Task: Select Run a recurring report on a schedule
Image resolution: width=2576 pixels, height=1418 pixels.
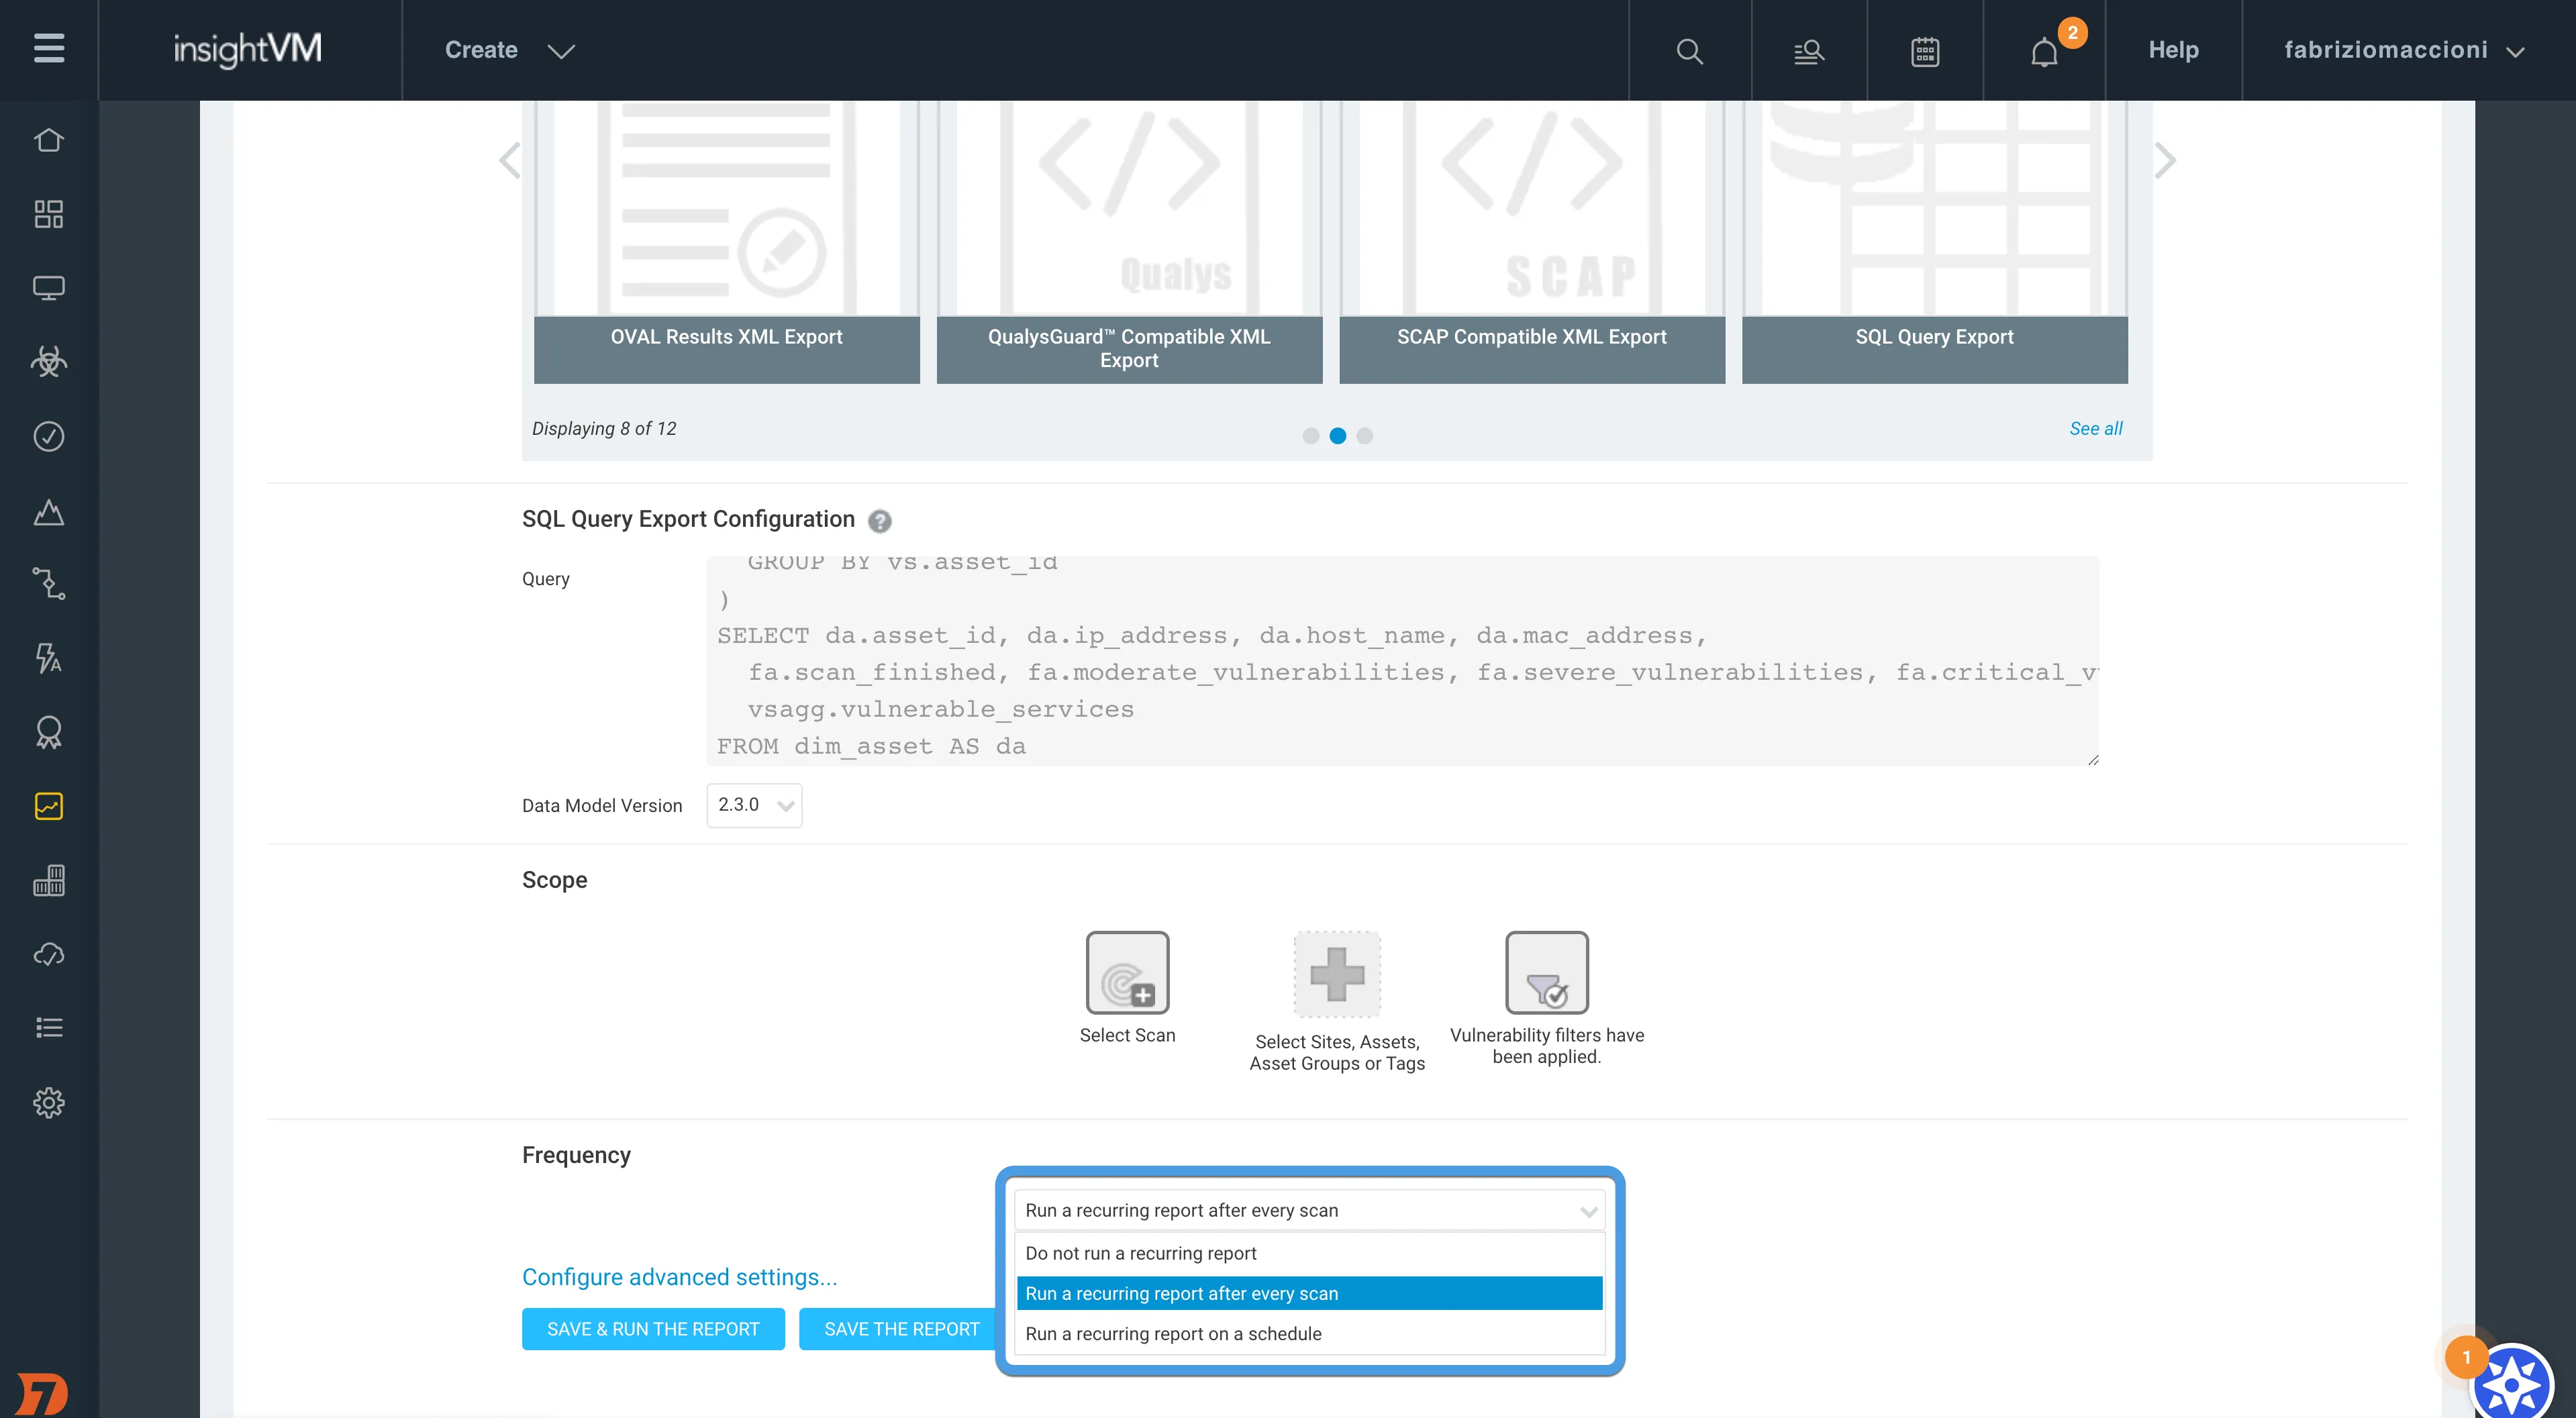Action: coord(1309,1334)
